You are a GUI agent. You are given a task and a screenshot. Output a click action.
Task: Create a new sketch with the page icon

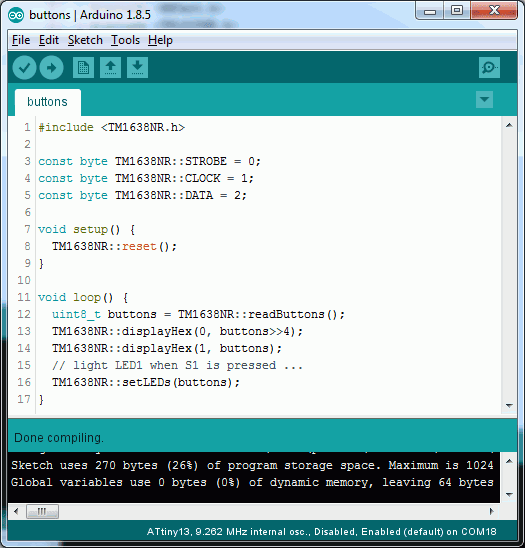(x=83, y=67)
